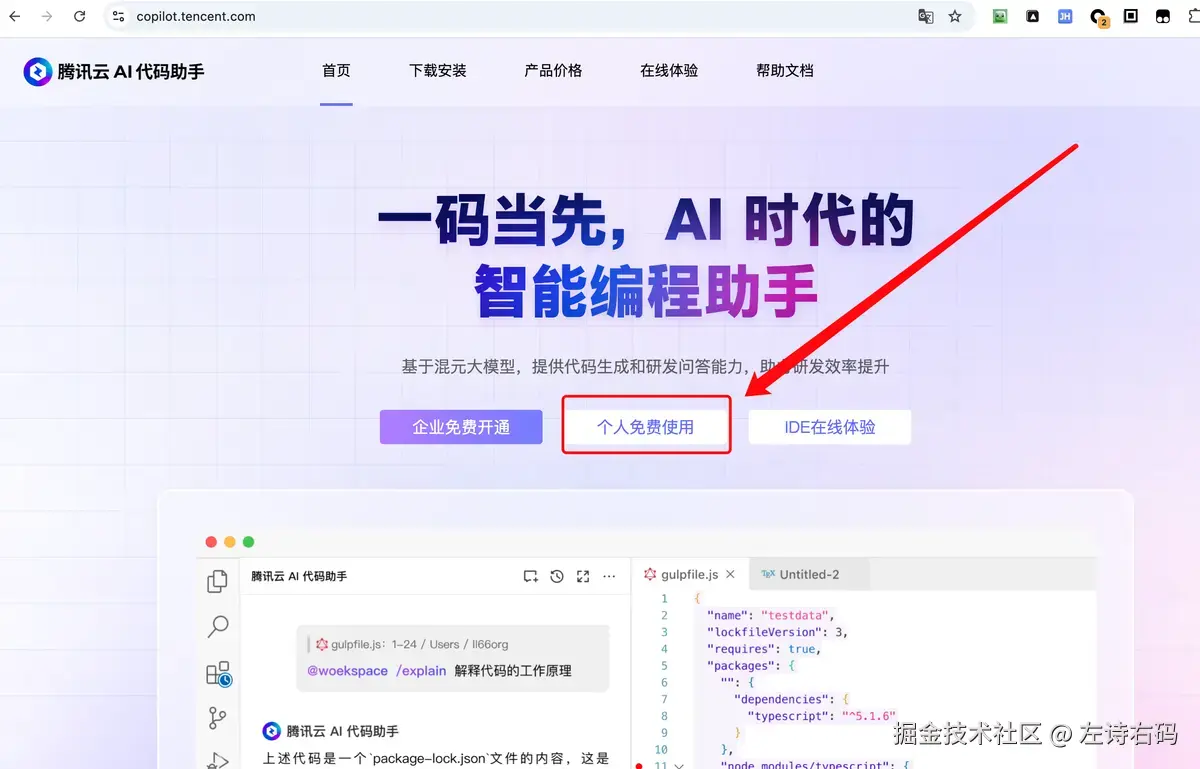This screenshot has height=769, width=1200.
Task: Open the black A extension icon
Action: (1033, 16)
